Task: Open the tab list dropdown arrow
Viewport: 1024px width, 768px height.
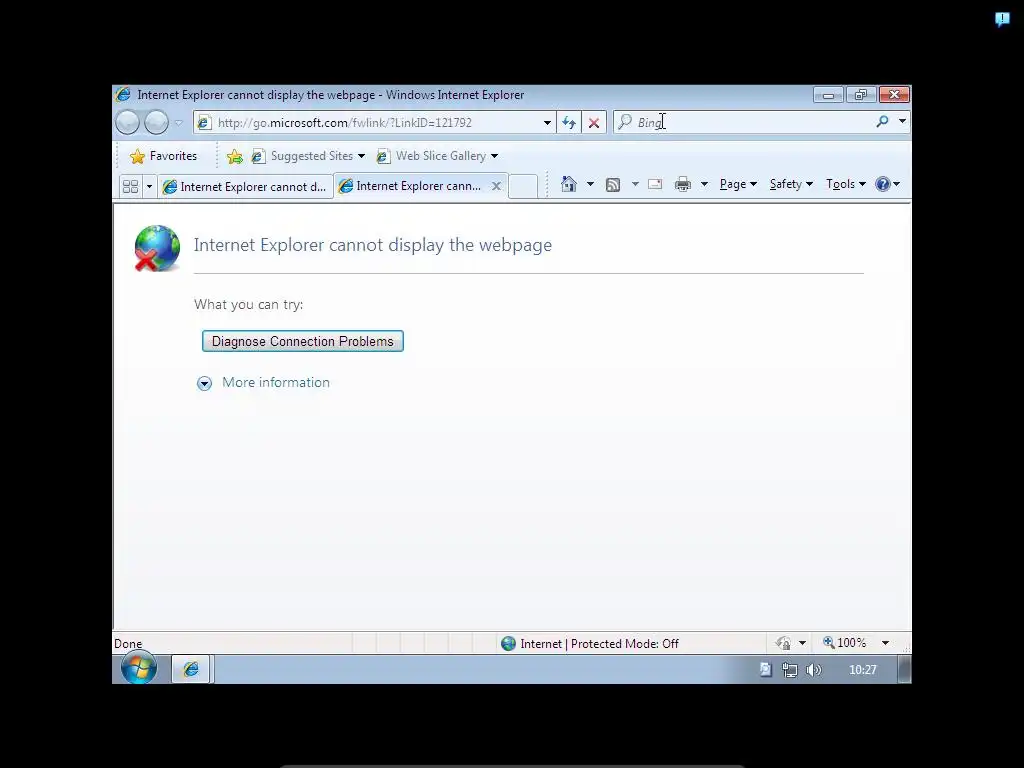Action: coord(149,187)
